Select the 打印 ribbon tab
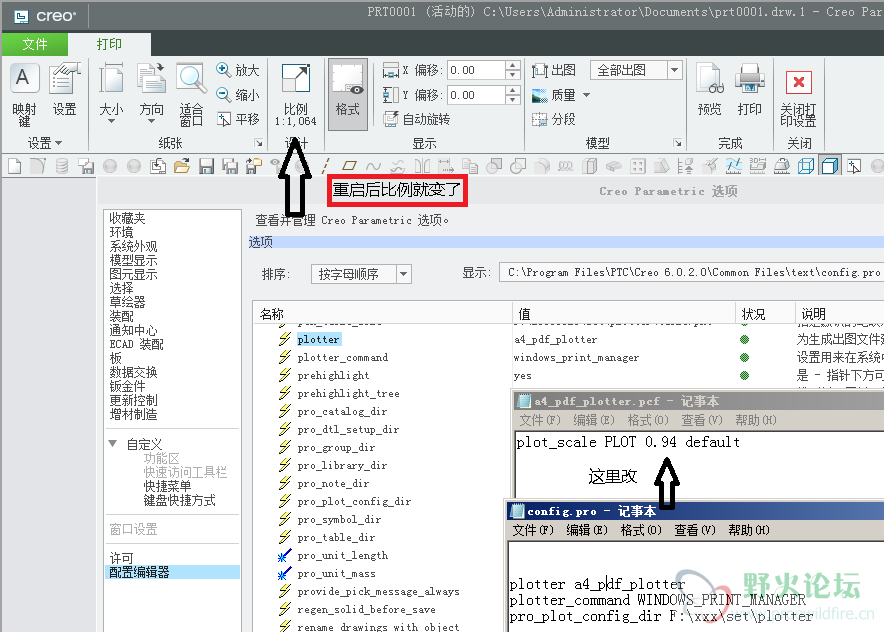The image size is (884, 632). (109, 44)
